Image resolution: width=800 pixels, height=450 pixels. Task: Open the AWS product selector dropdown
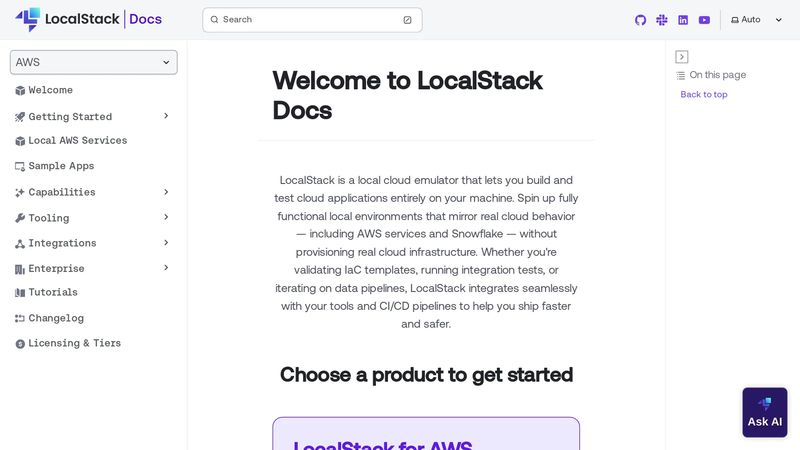(94, 62)
